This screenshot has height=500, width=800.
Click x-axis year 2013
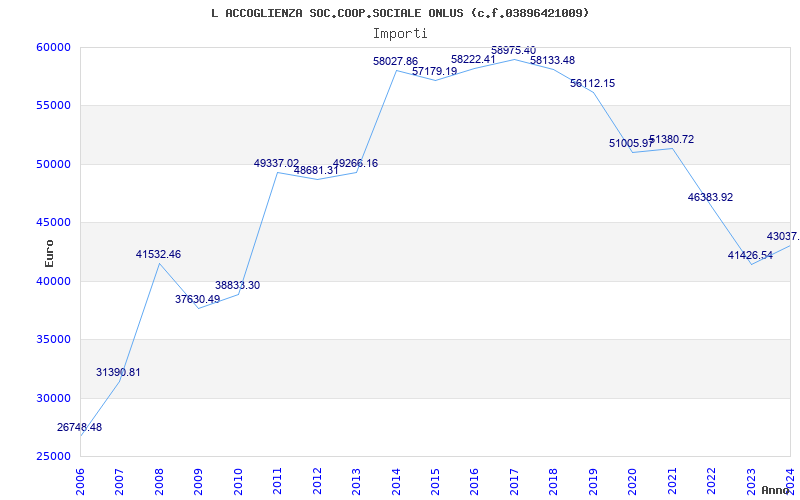point(357,482)
